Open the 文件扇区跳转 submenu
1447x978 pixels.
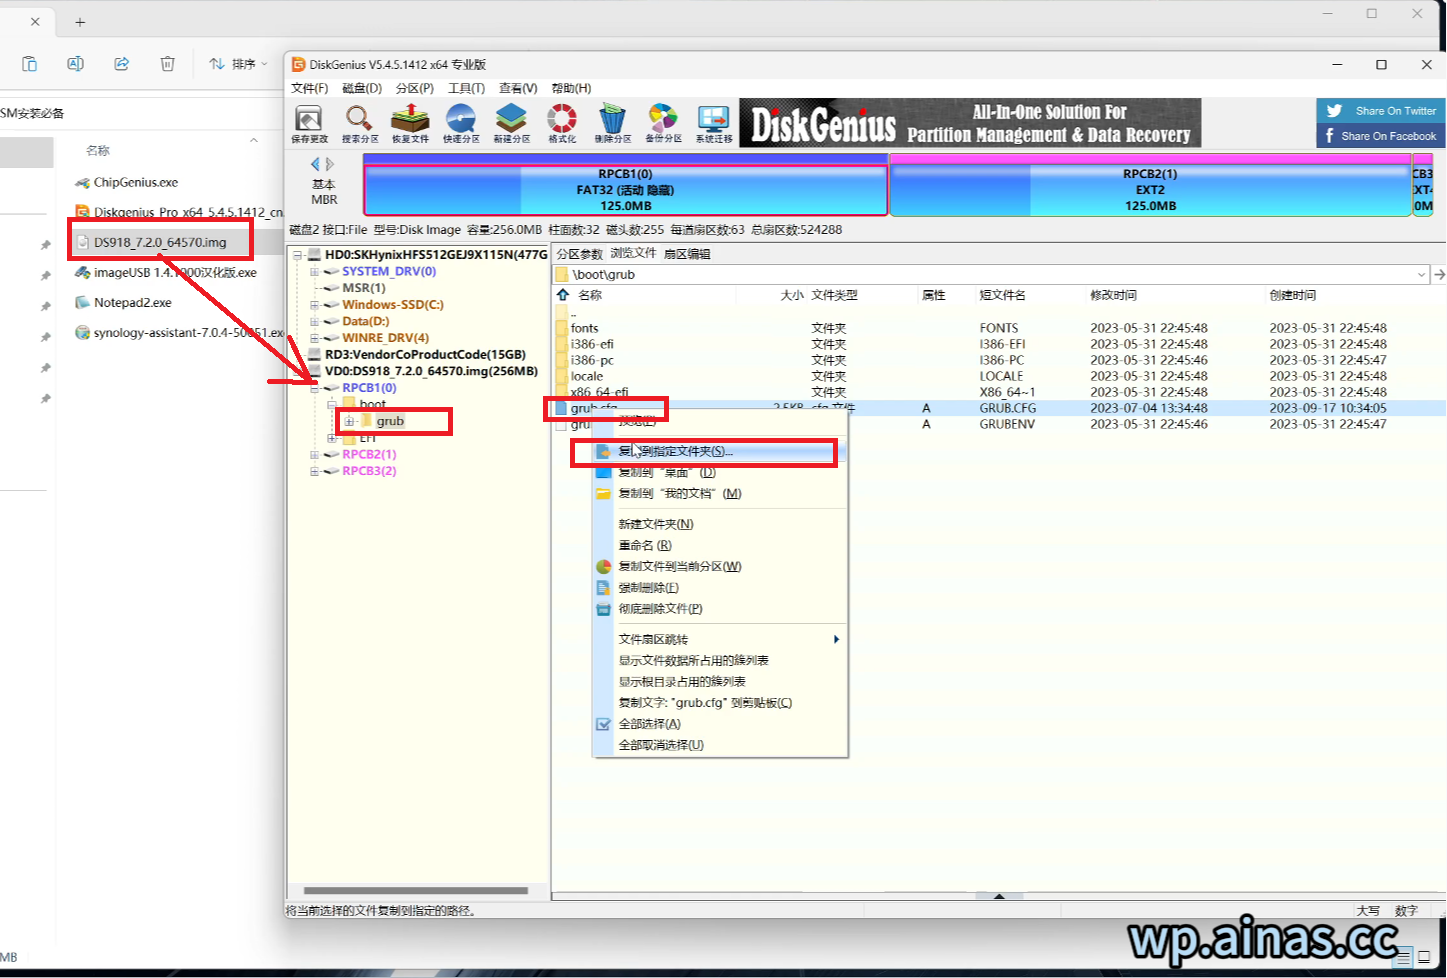point(720,639)
